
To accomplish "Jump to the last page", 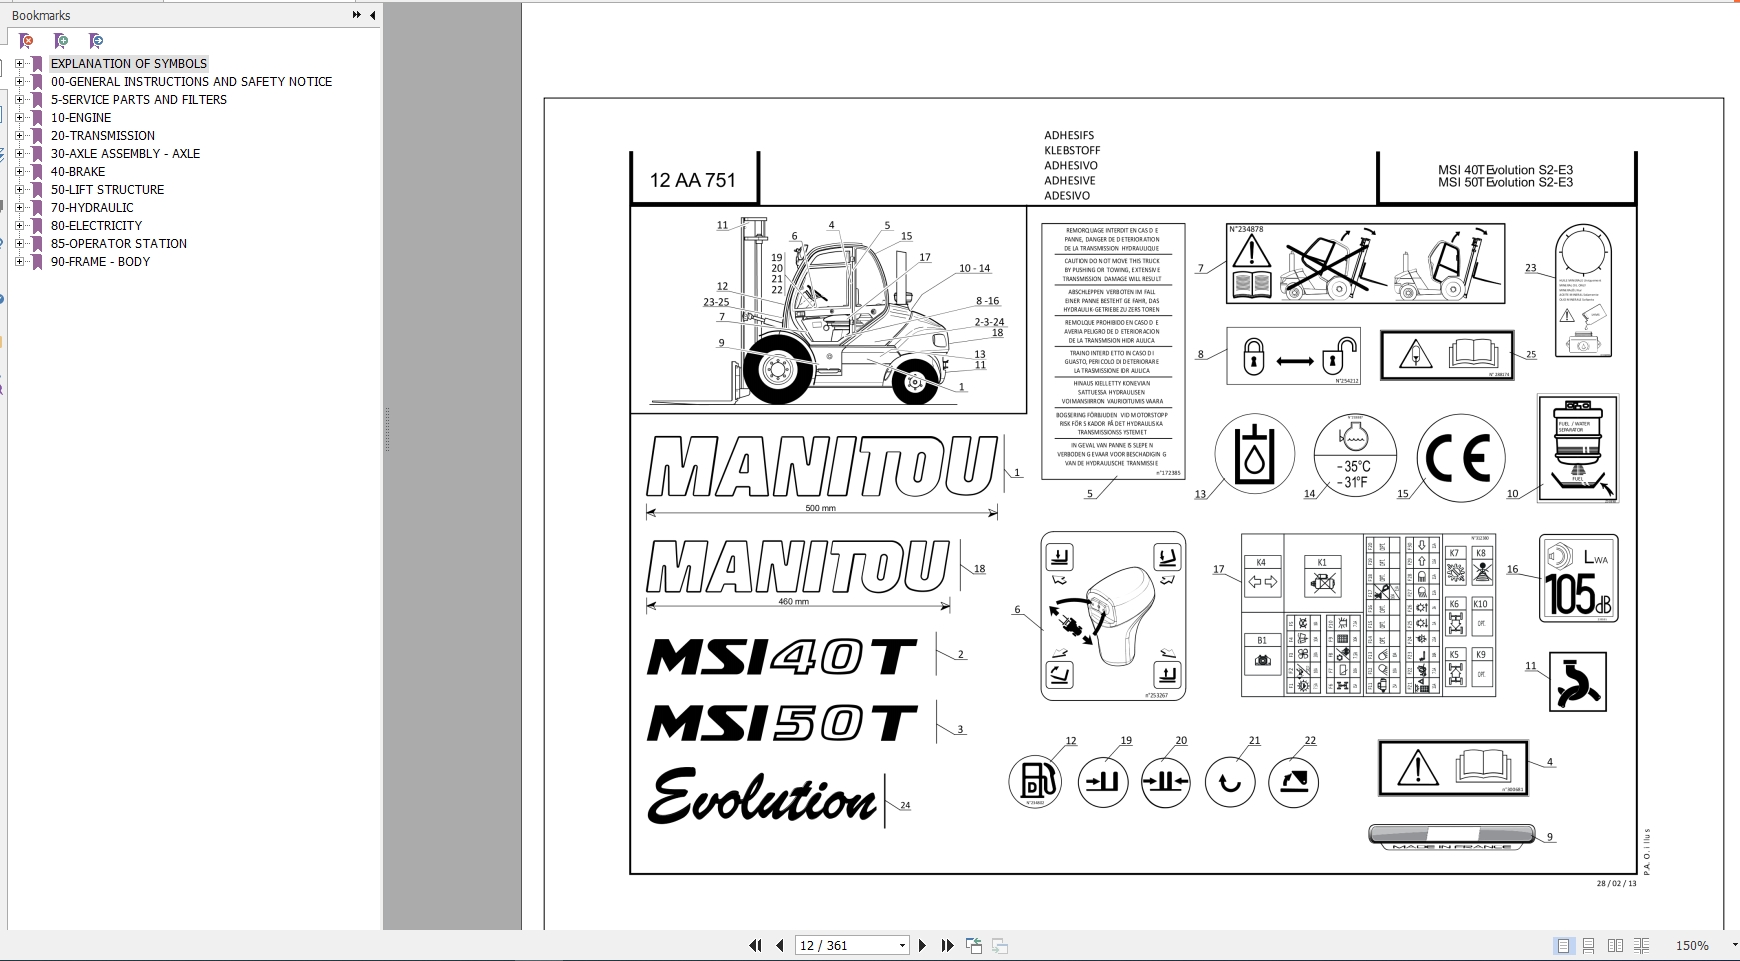I will coord(947,945).
